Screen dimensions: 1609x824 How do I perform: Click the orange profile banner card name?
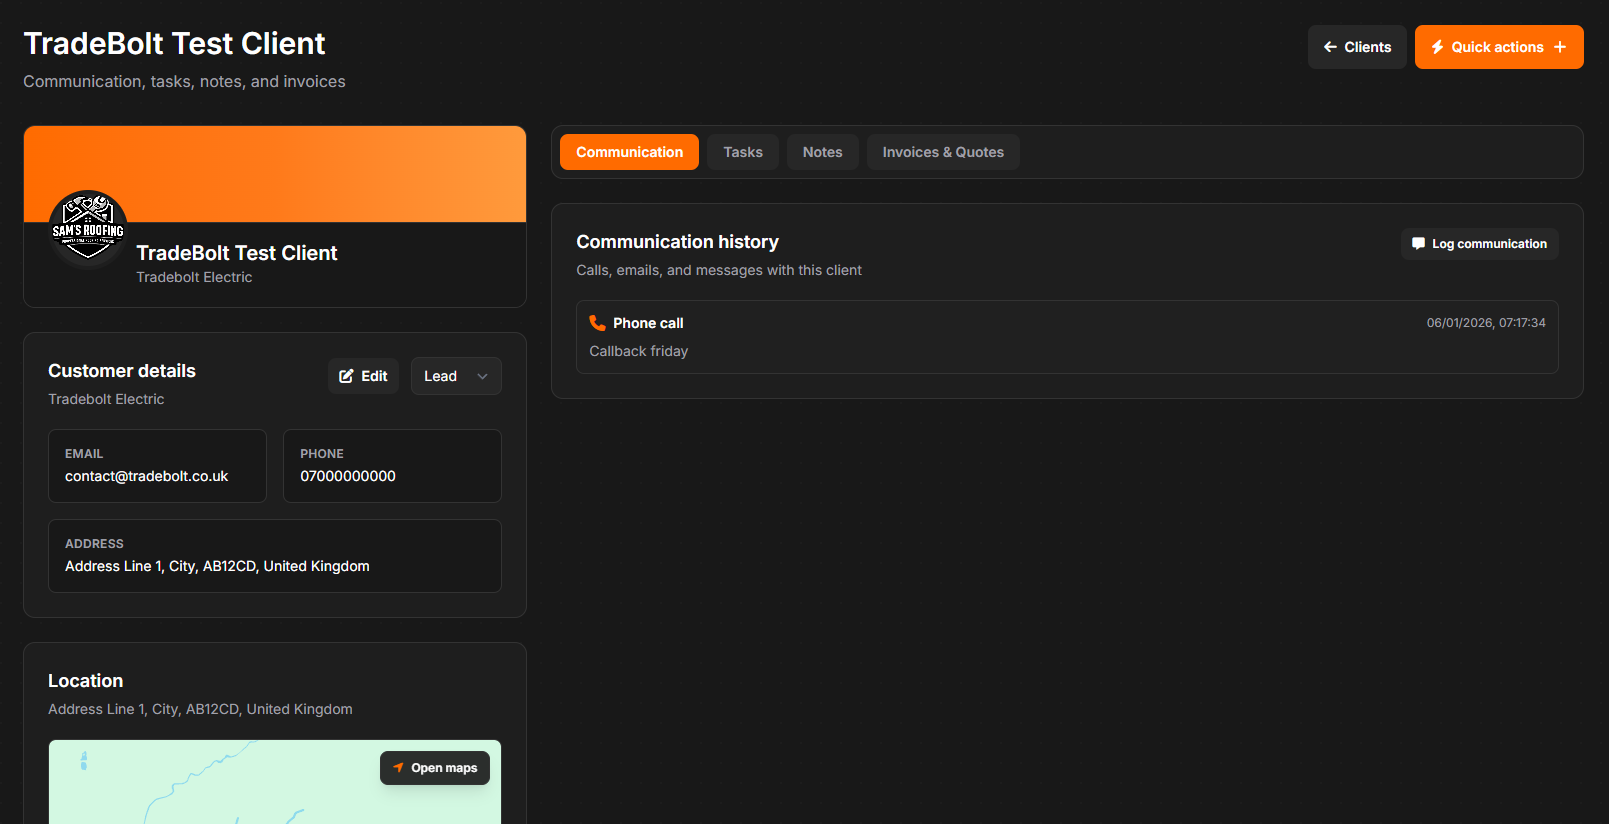[237, 253]
